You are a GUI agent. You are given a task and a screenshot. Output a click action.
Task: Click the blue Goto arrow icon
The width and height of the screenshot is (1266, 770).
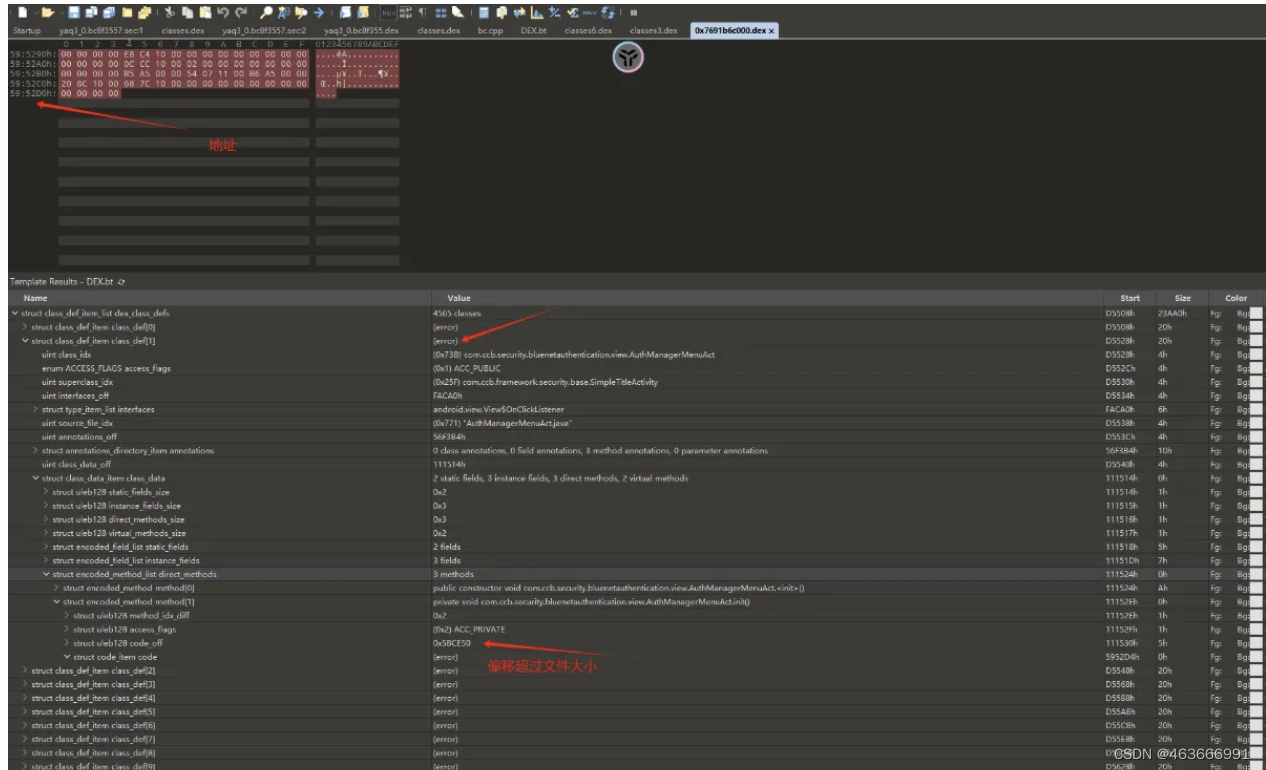319,12
